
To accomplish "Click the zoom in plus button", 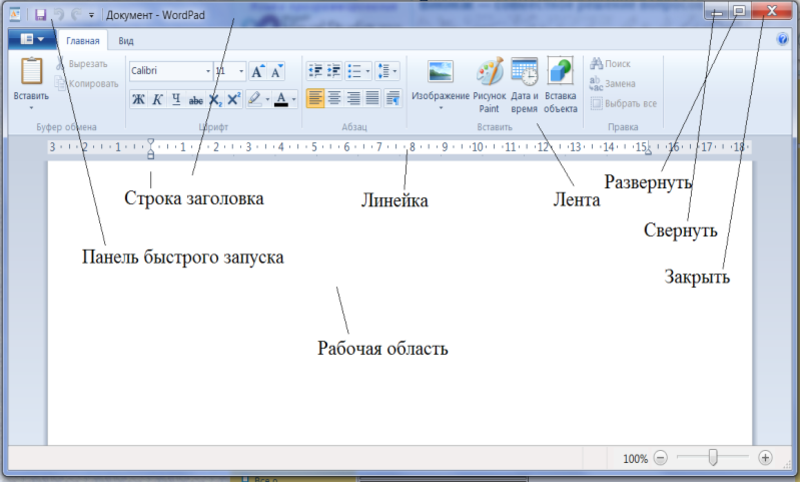I will pos(765,458).
